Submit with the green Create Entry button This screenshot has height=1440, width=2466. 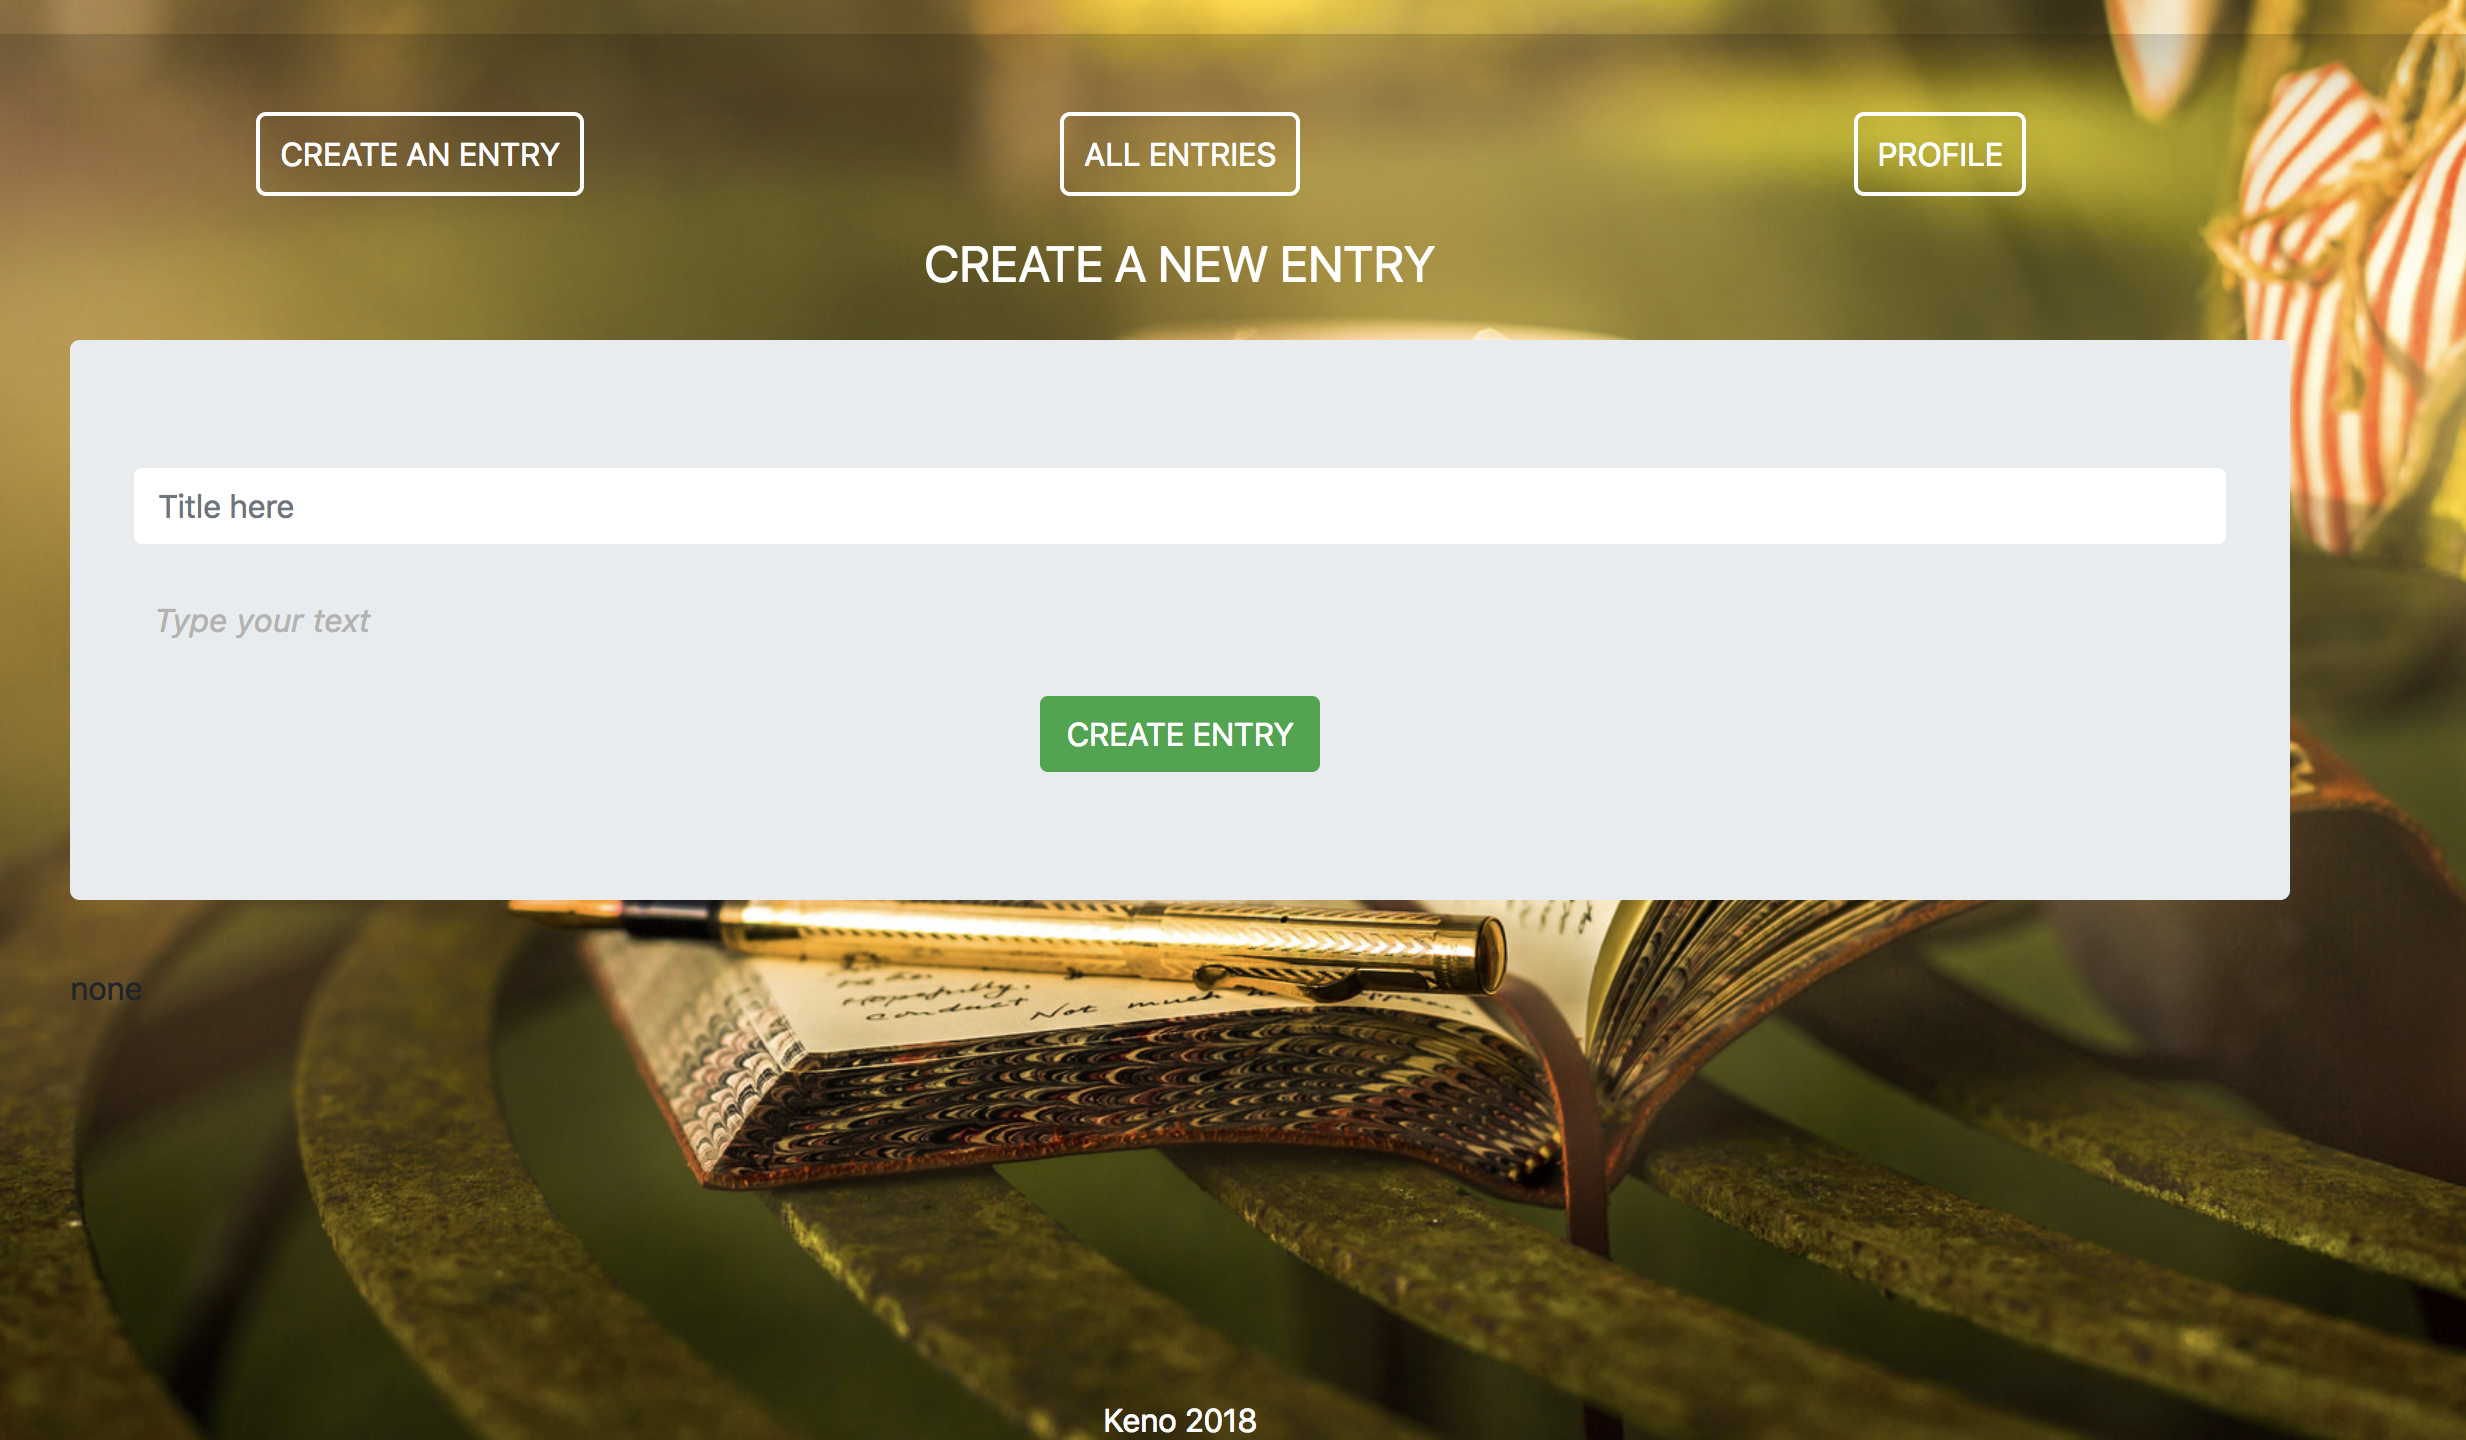coord(1179,734)
